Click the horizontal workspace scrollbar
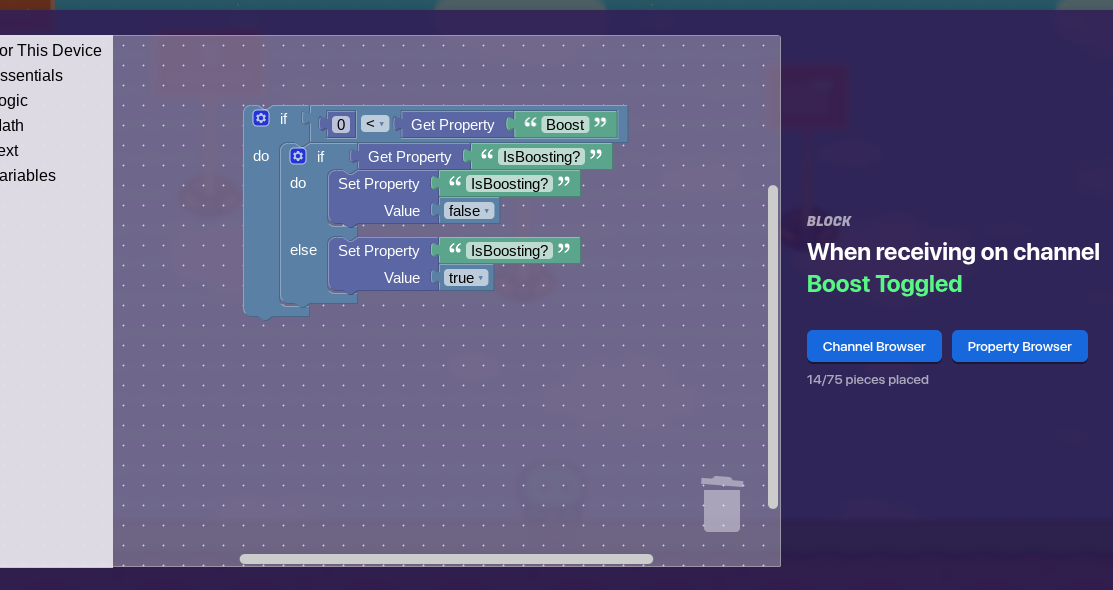The width and height of the screenshot is (1113, 590). click(446, 559)
